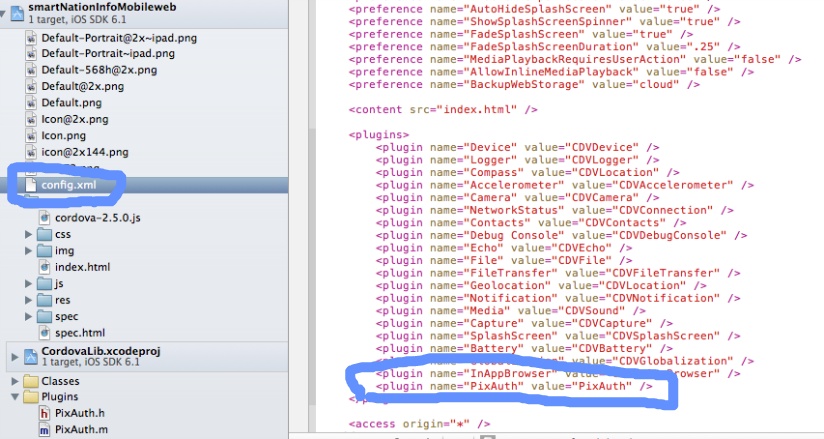Open PixAuth.m implementation file
This screenshot has height=439, width=824.
81,430
